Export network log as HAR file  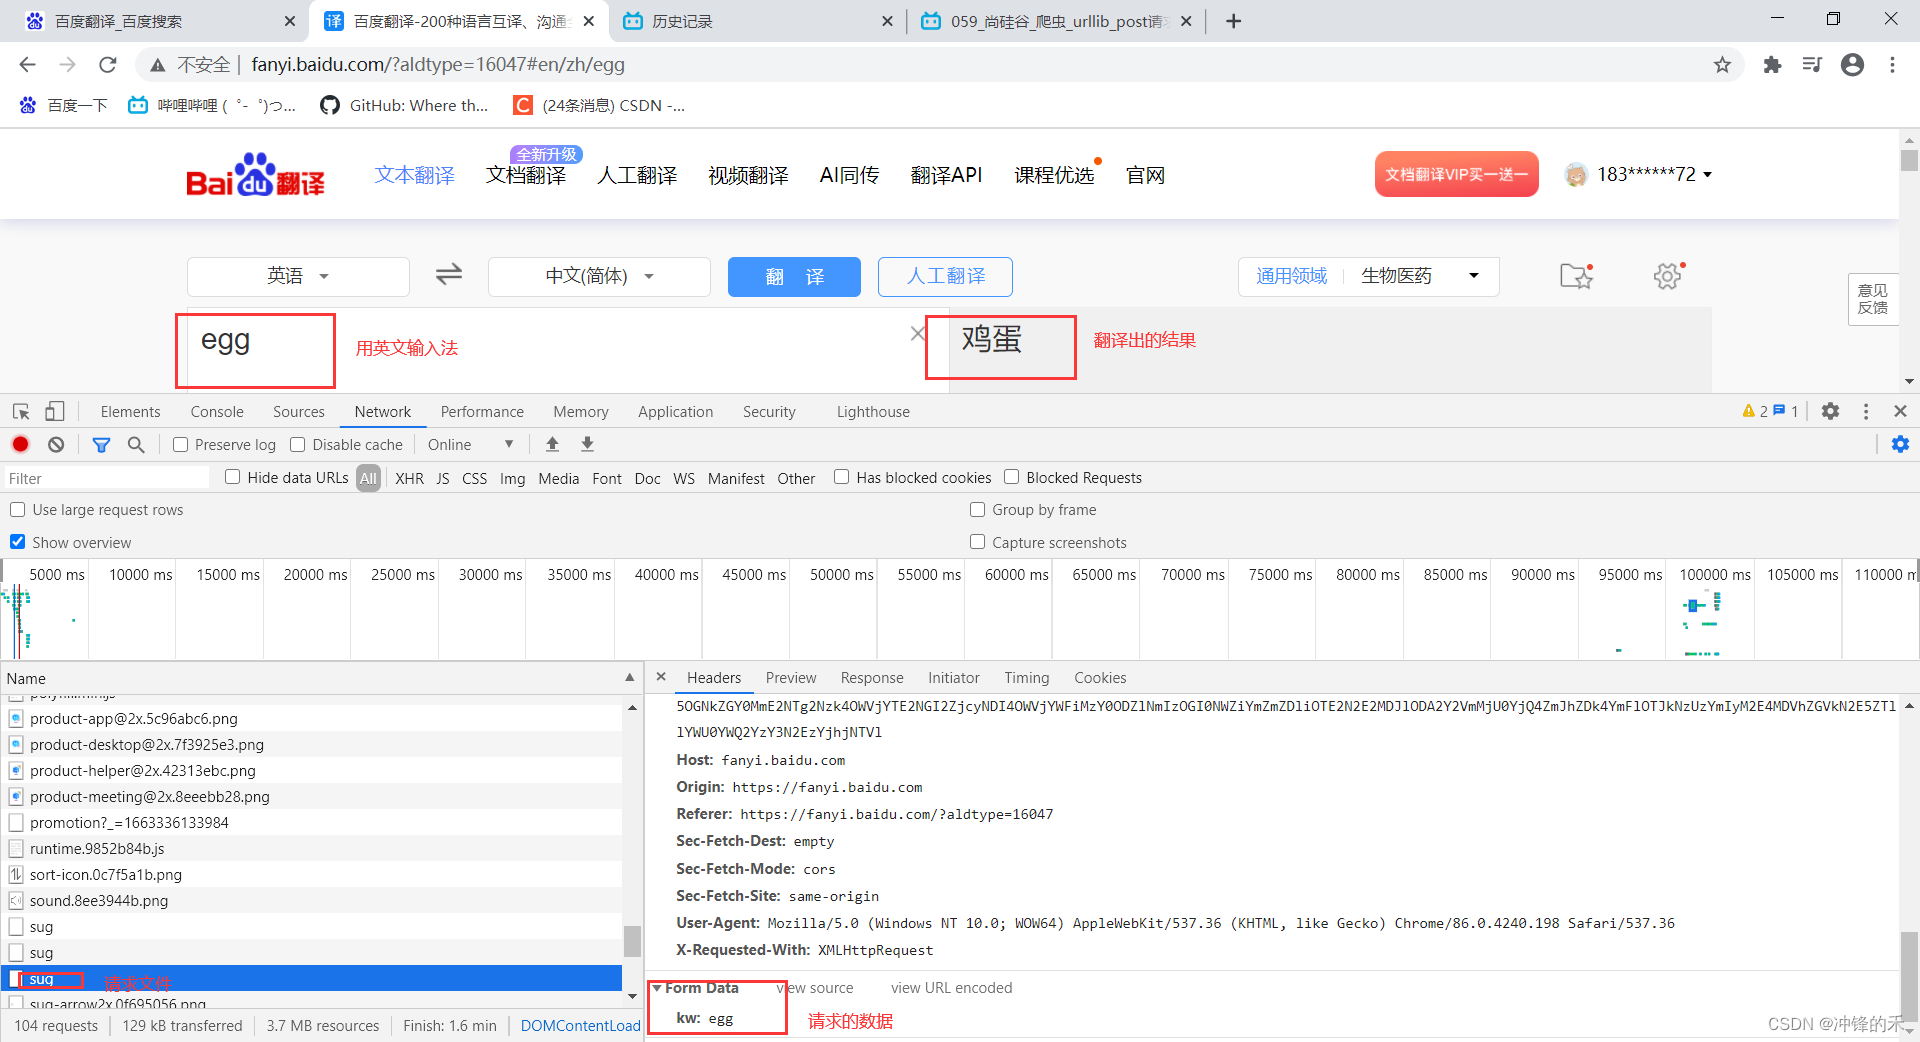point(587,444)
